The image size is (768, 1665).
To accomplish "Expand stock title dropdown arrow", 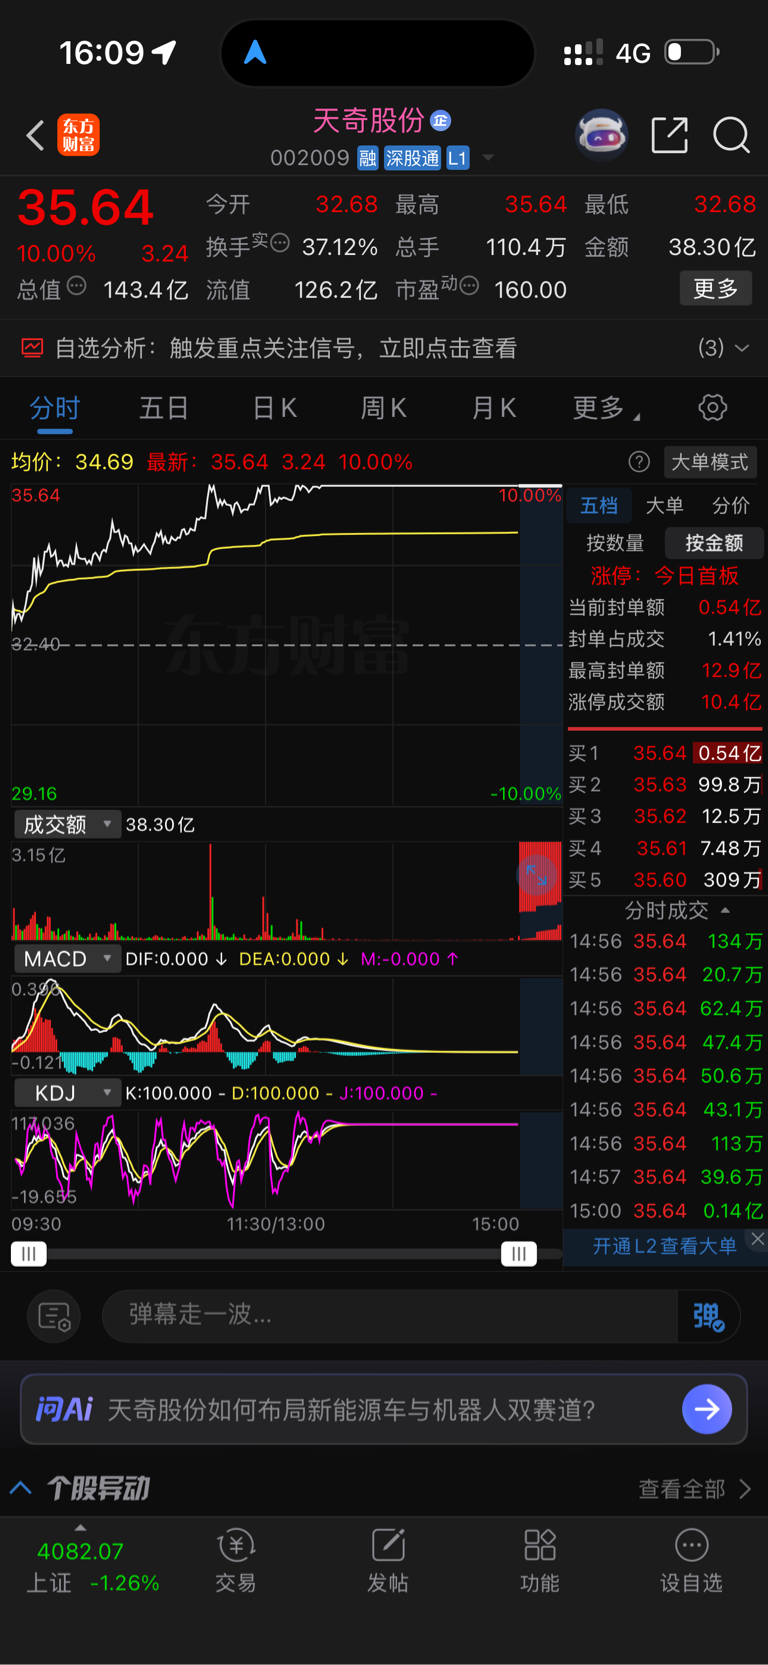I will click(x=488, y=158).
